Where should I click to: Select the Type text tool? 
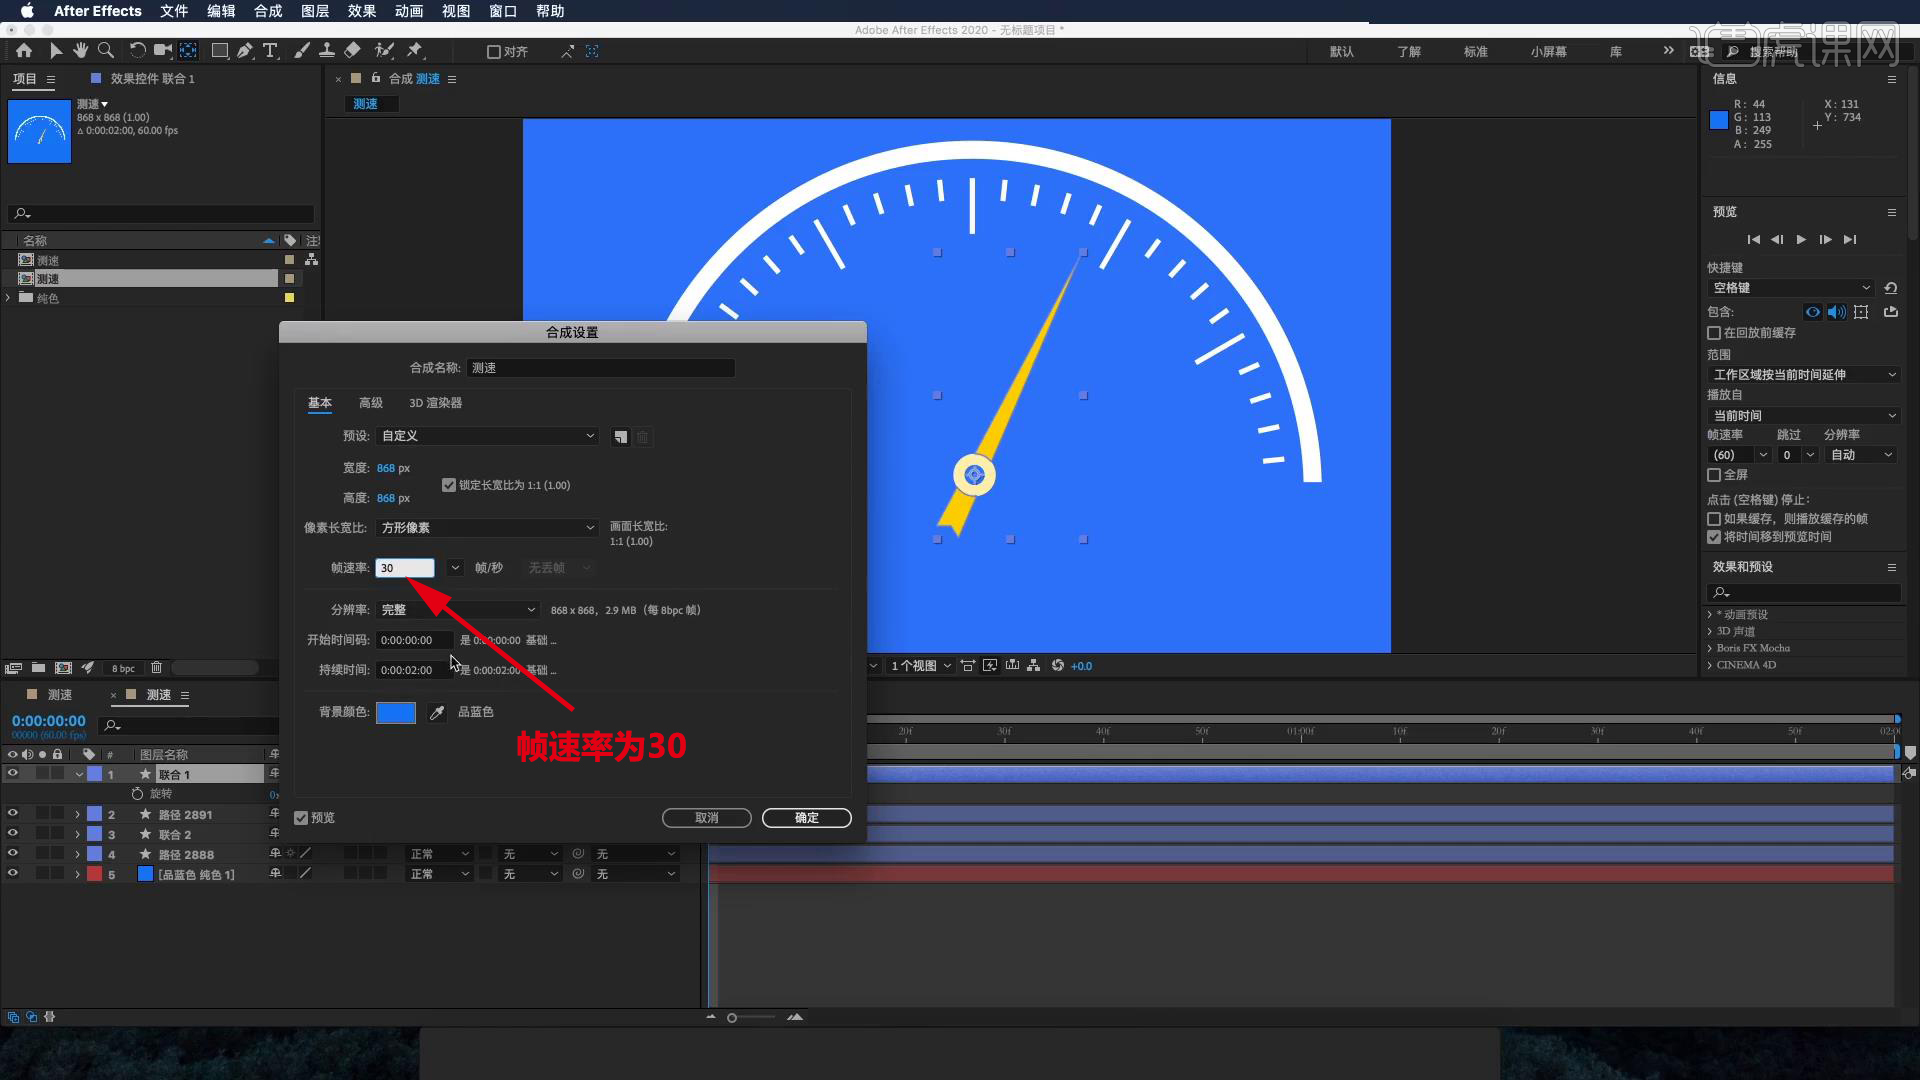(270, 51)
